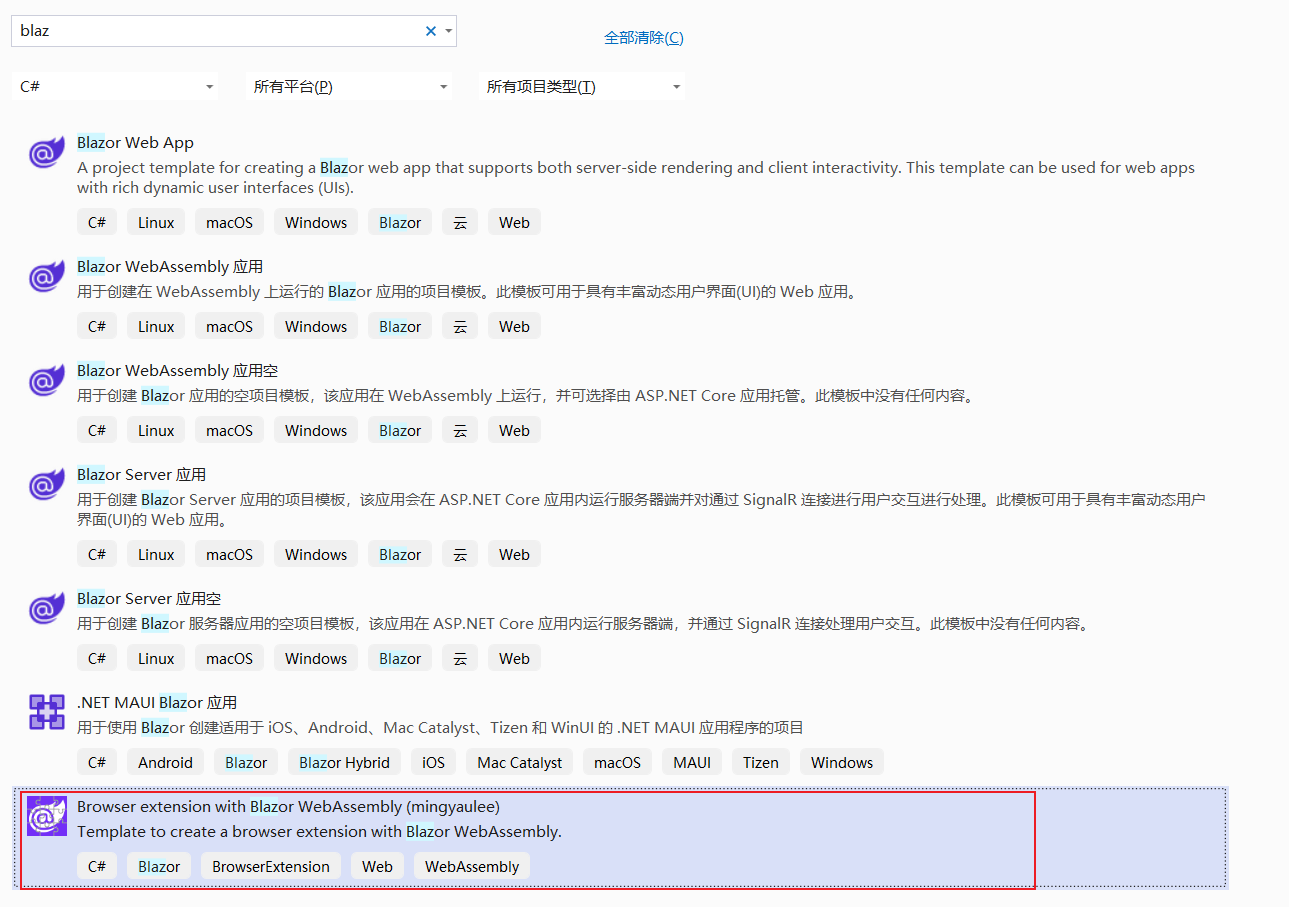Click the Blazor Web App template icon
The height and width of the screenshot is (907, 1289).
[x=47, y=153]
